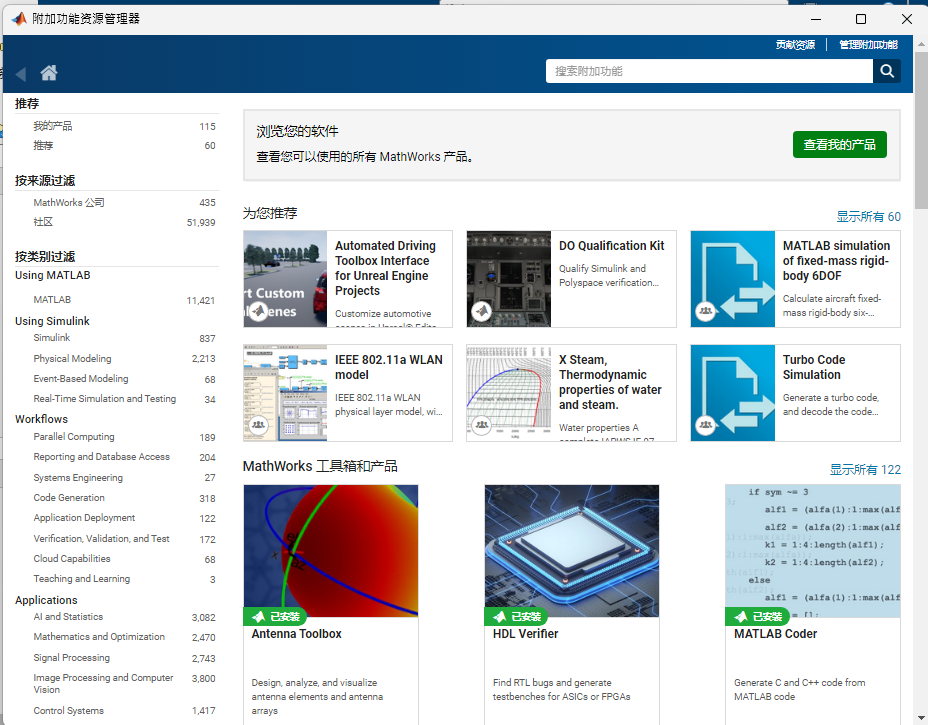Screen dimensions: 928x725
Task: Open the X Steam chart thumbnail
Action: coord(509,393)
